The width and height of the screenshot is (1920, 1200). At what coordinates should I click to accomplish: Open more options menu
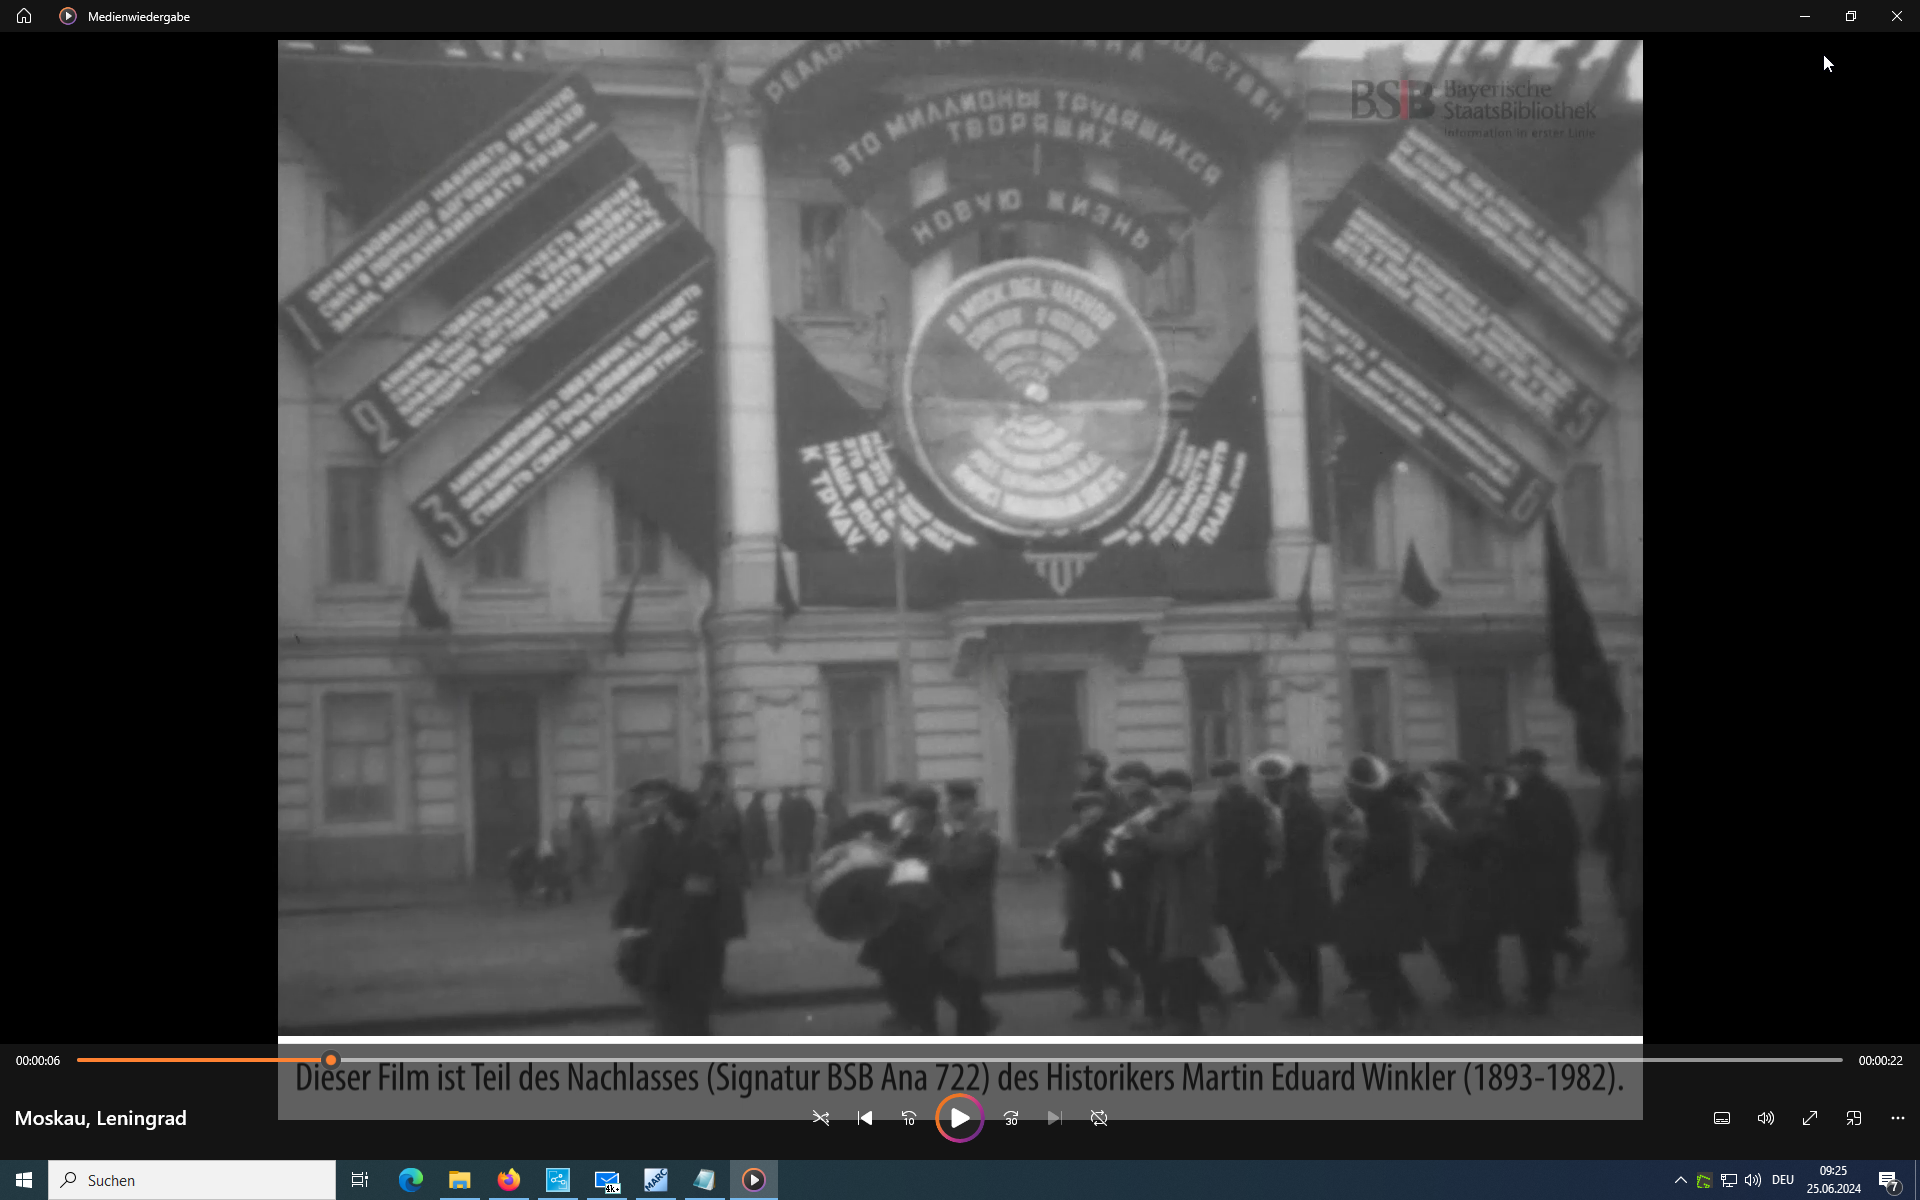coord(1898,1118)
